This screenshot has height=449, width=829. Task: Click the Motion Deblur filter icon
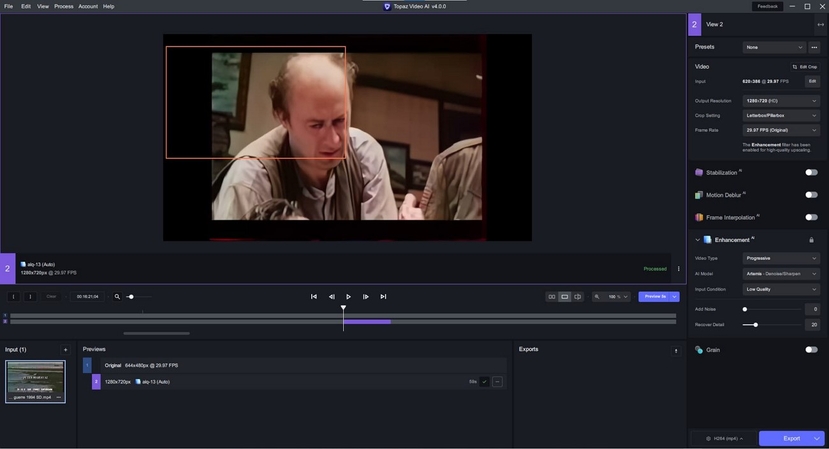pyautogui.click(x=699, y=195)
